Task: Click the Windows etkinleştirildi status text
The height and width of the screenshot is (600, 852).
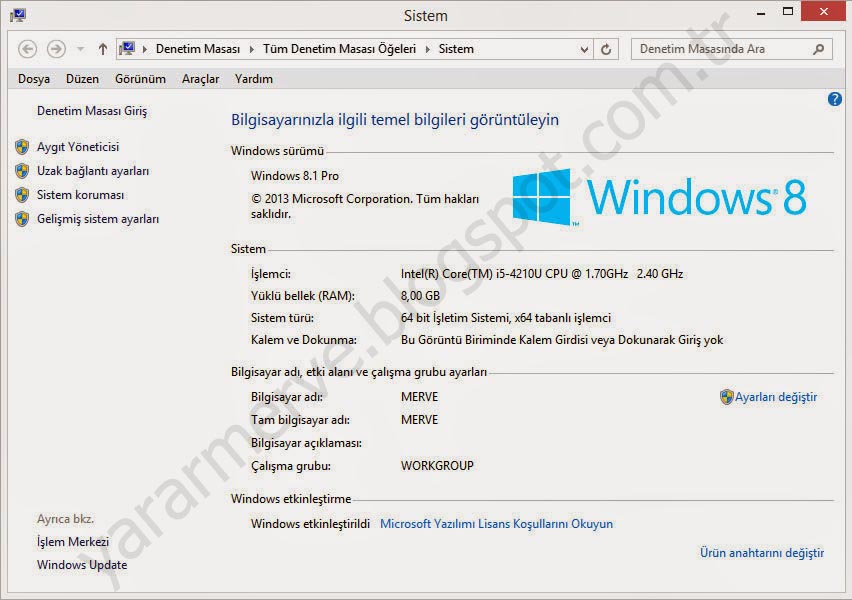Action: click(x=310, y=524)
